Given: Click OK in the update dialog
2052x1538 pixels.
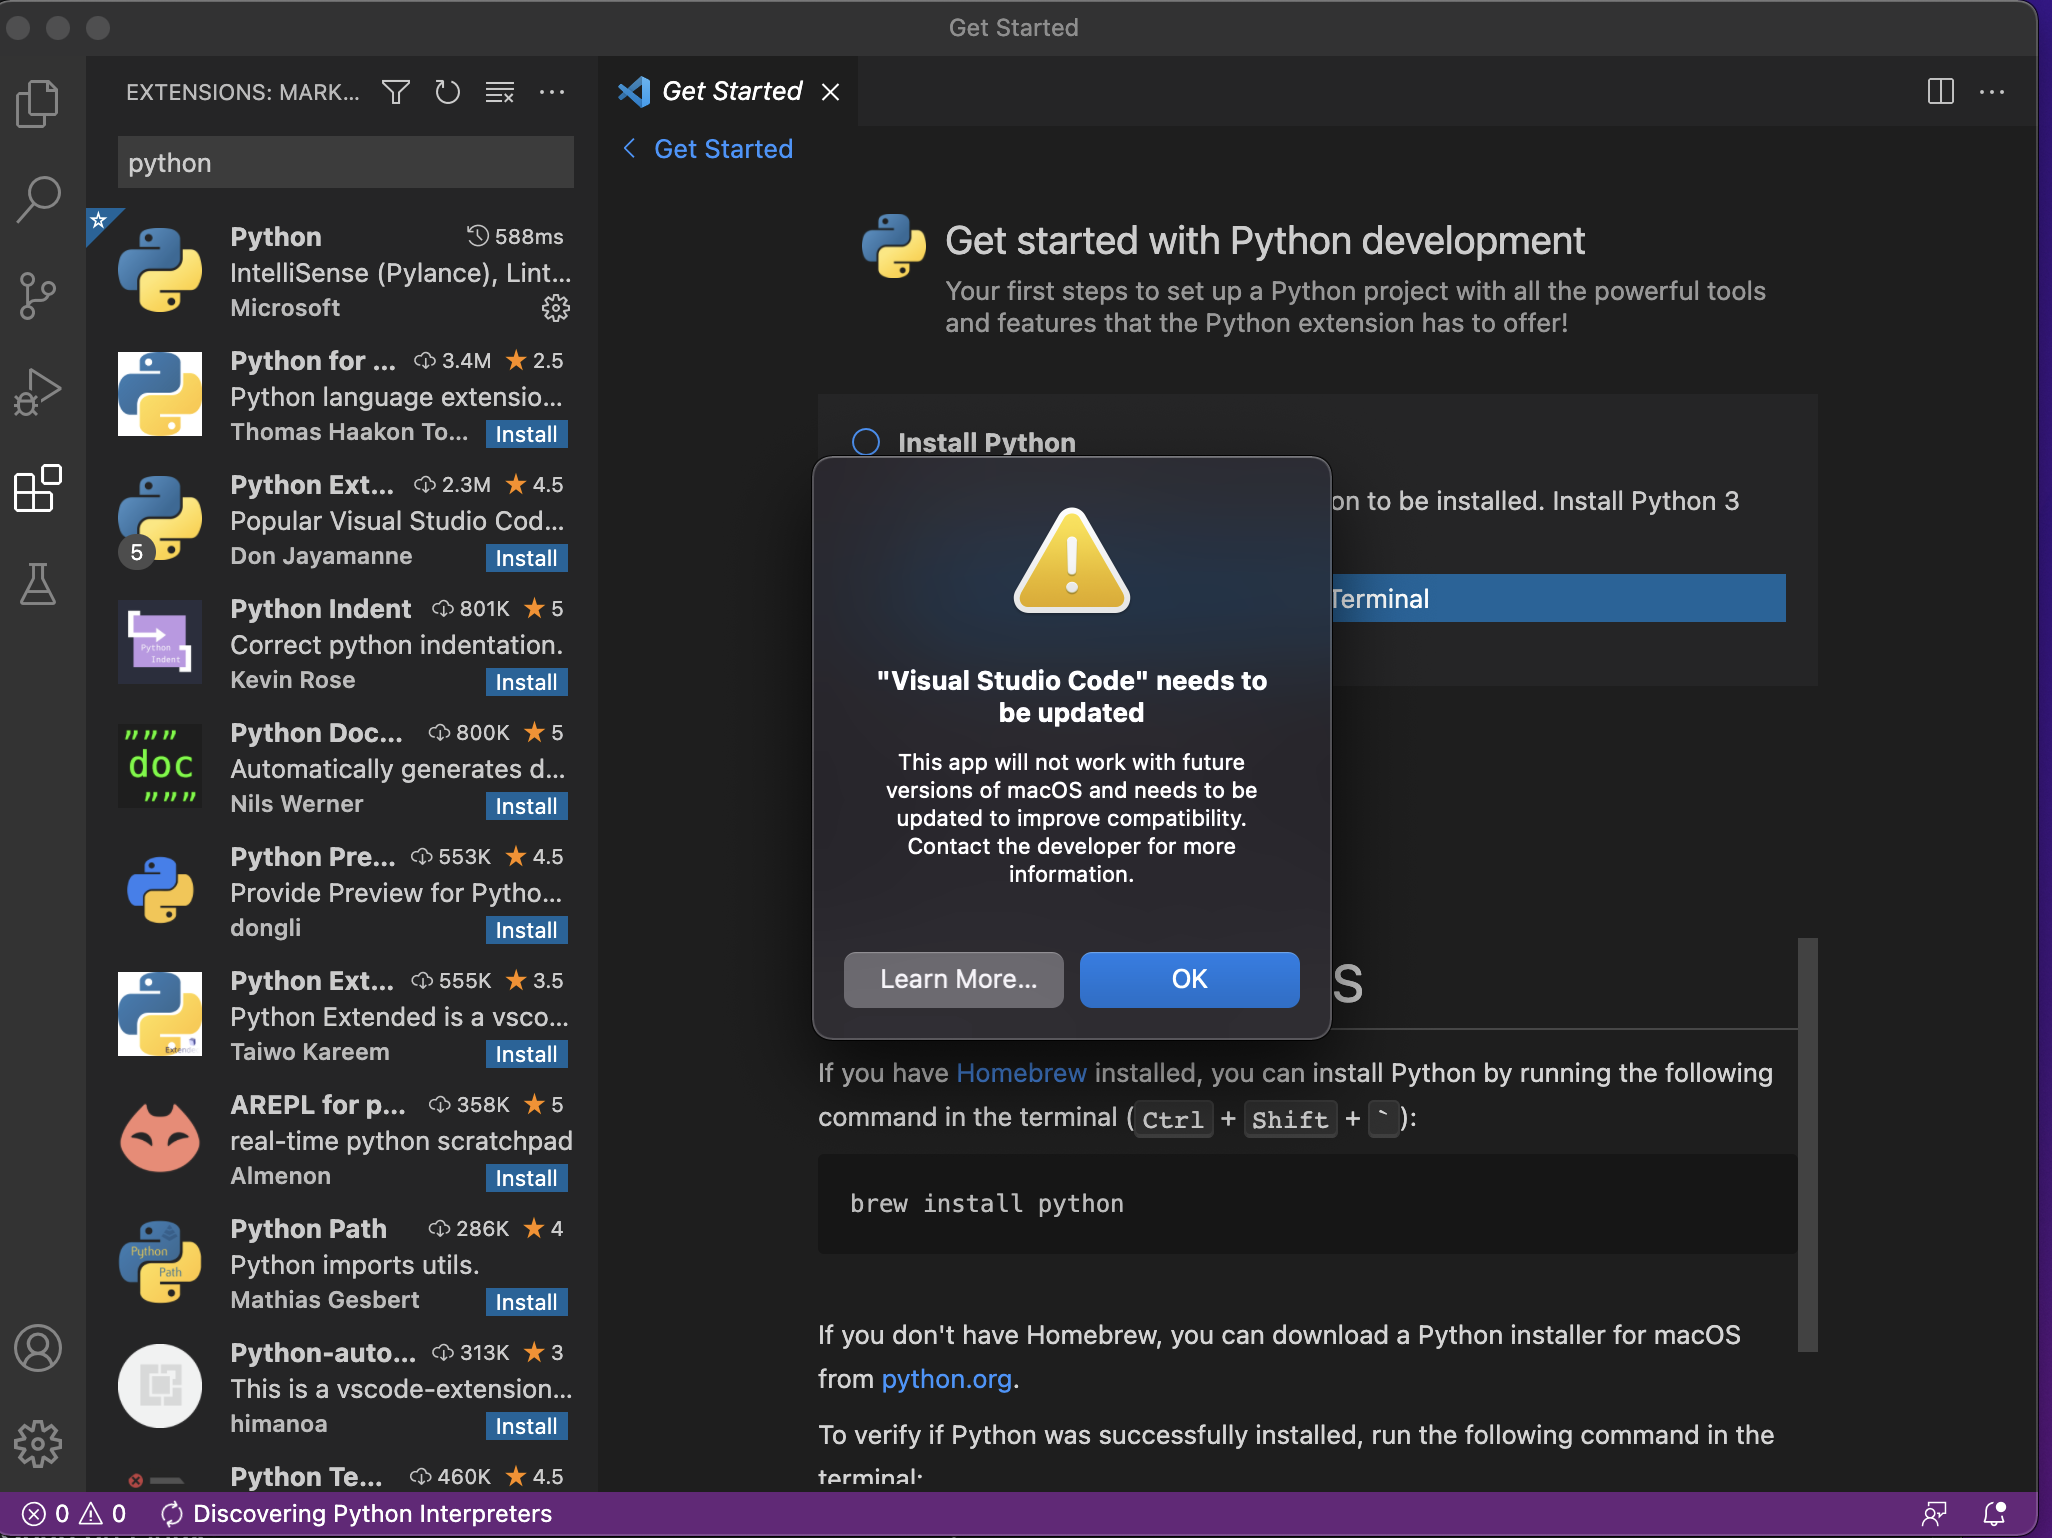Looking at the screenshot, I should [x=1190, y=980].
